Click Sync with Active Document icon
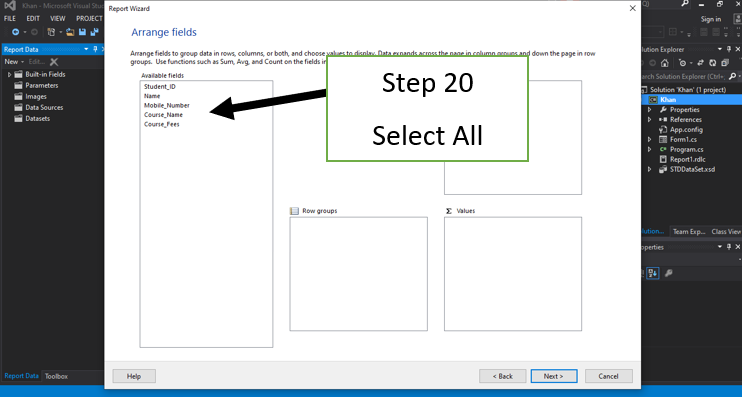The width and height of the screenshot is (742, 397). 700,63
